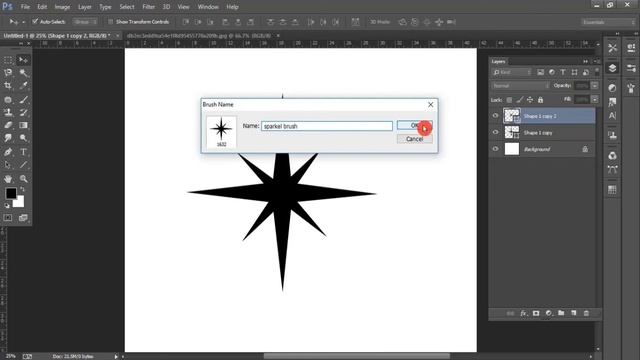The height and width of the screenshot is (360, 640).
Task: Open the layer filter Kind dropdown
Action: [512, 72]
